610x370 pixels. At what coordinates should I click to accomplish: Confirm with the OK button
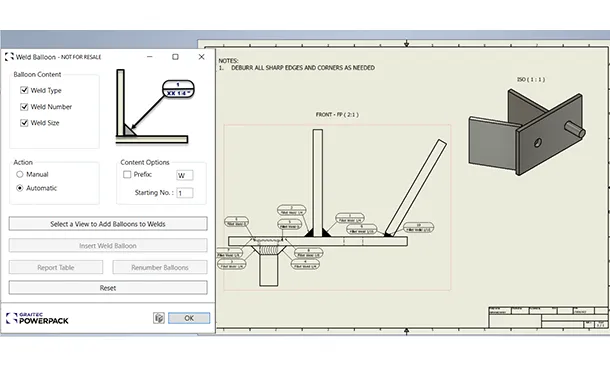189,318
